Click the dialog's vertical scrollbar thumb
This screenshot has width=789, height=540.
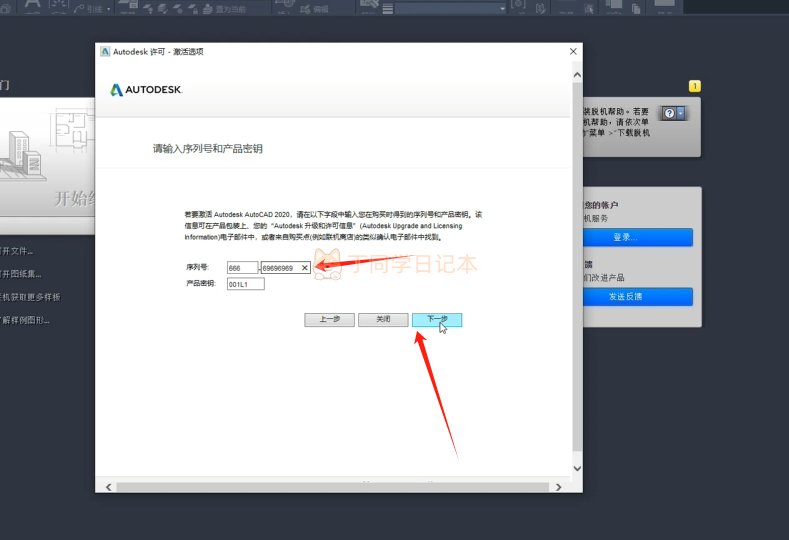pos(577,267)
